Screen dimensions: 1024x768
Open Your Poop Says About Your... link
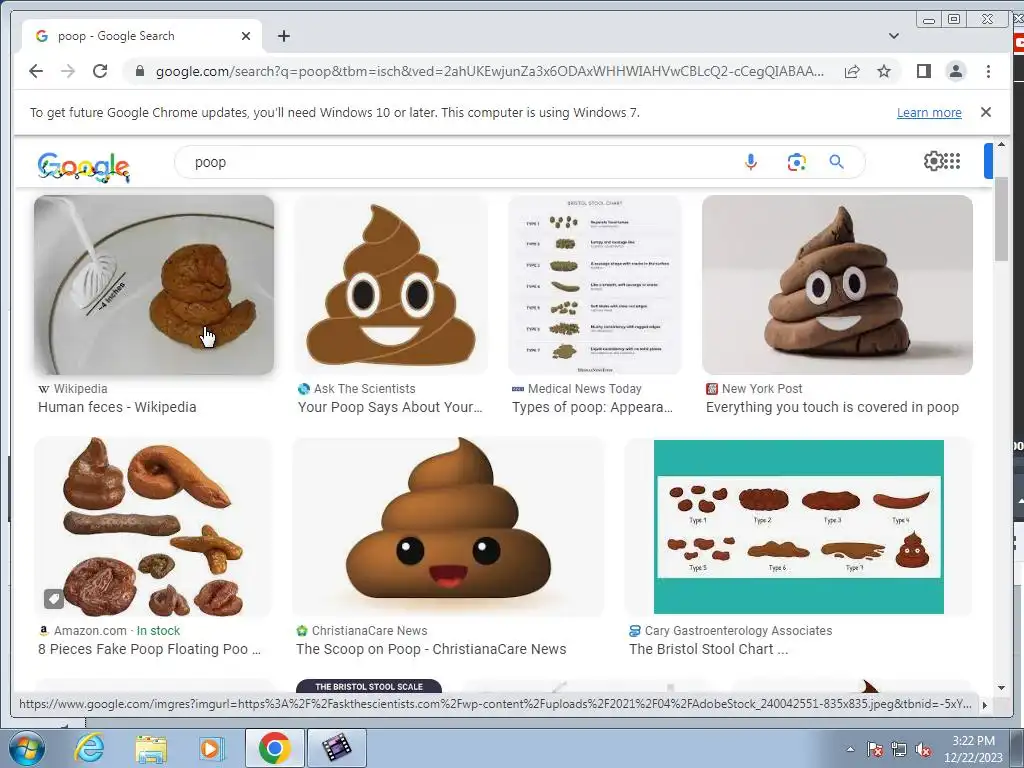pos(390,407)
